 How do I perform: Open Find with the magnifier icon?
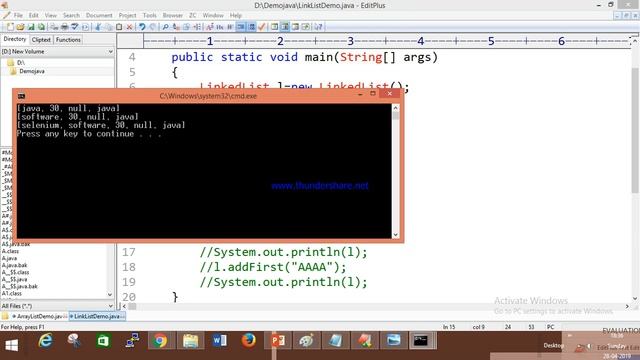click(165, 27)
